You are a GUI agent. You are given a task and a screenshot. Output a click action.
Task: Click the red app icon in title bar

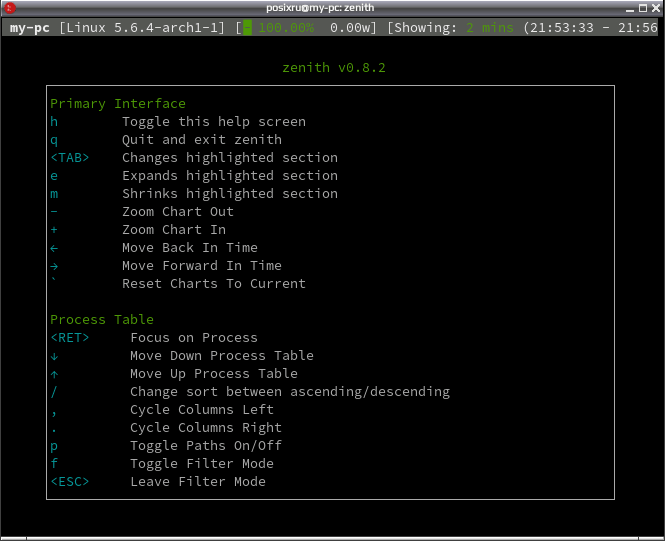10,8
